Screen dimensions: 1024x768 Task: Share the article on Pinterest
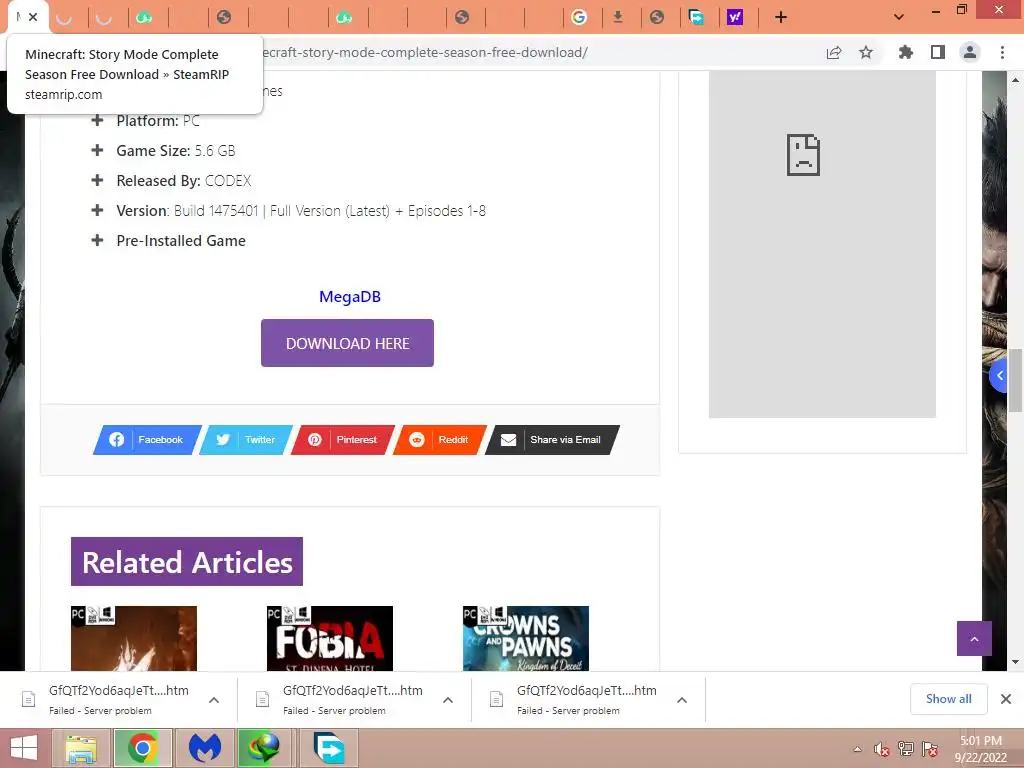(343, 440)
